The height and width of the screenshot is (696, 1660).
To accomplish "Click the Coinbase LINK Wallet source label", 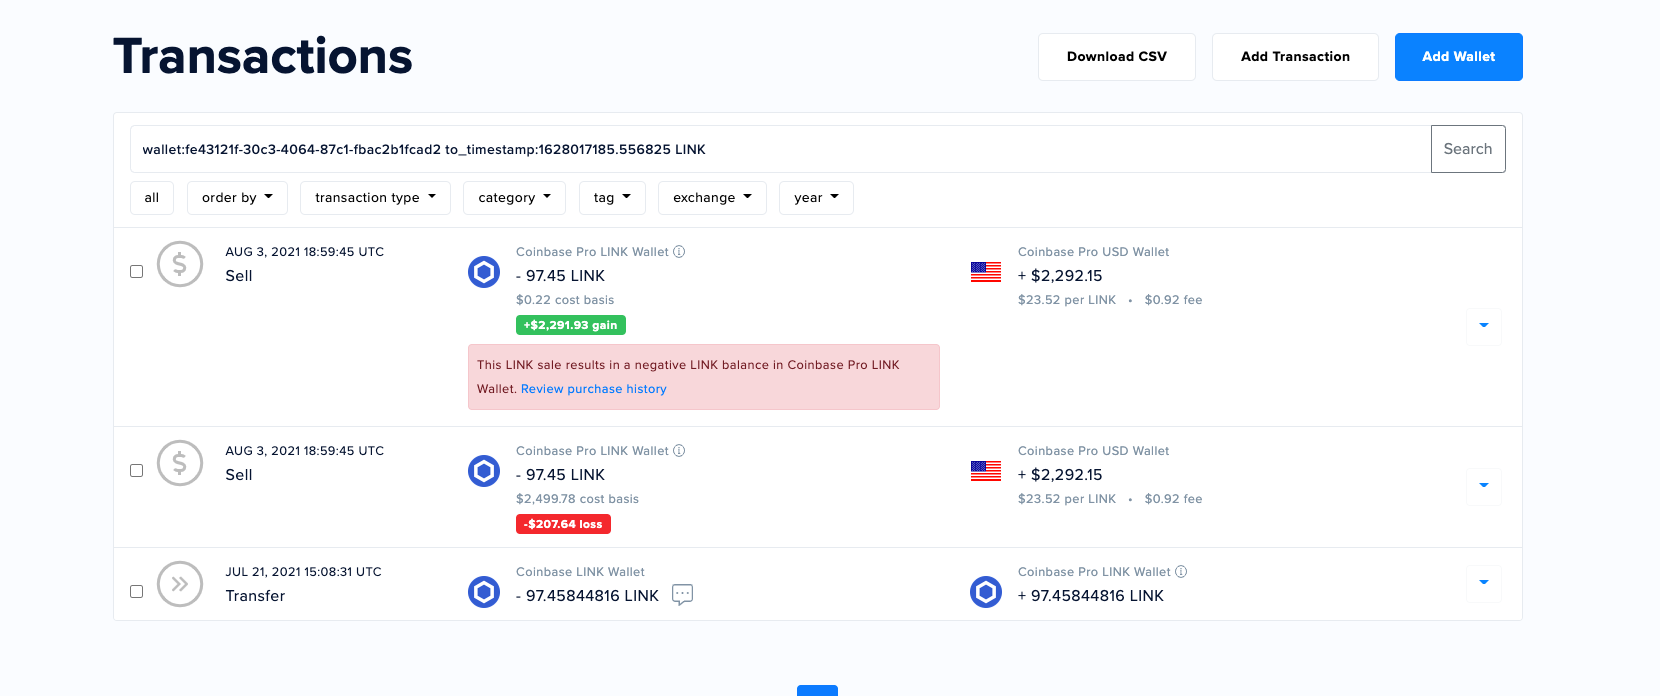I will [580, 572].
